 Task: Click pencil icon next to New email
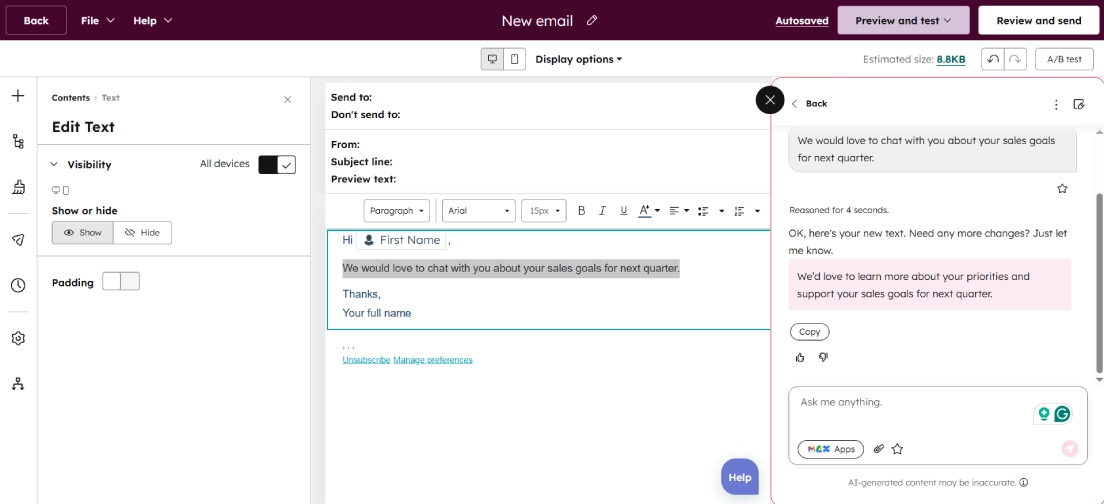point(592,20)
